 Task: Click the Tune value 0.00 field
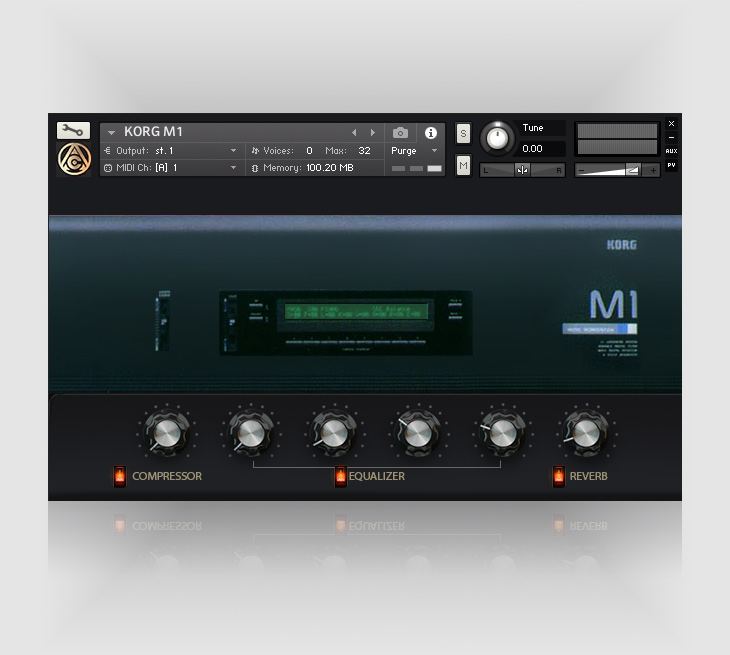541,149
